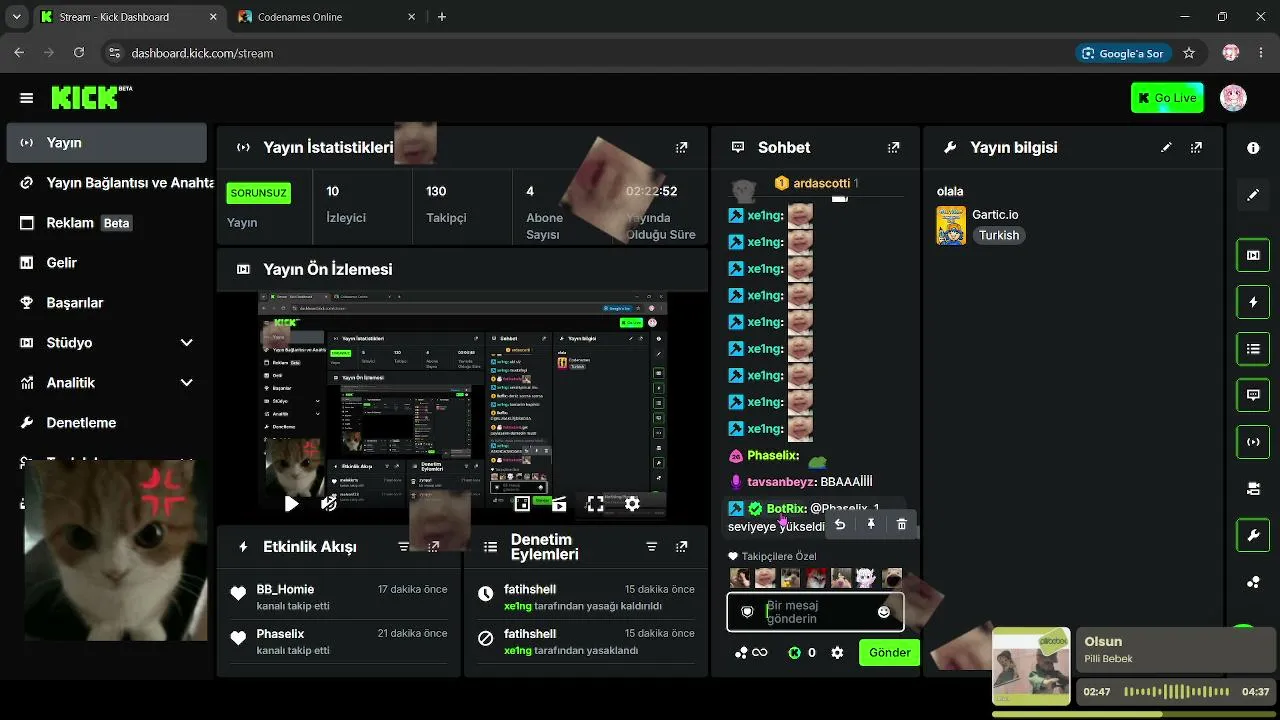This screenshot has height=720, width=1280.
Task: Open the emoji picker in chat input
Action: (x=884, y=612)
